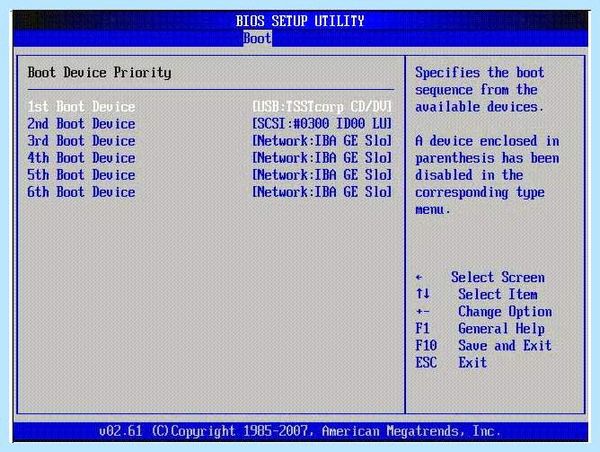Click the left arrow Select Screen icon
Image resolution: width=600 pixels, height=452 pixels.
pyautogui.click(x=419, y=277)
